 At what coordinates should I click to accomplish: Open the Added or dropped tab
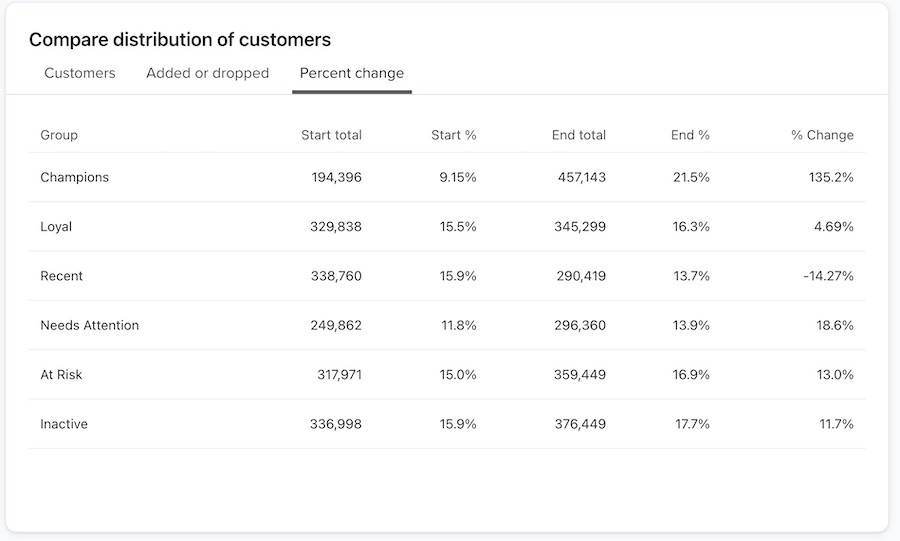(x=207, y=73)
